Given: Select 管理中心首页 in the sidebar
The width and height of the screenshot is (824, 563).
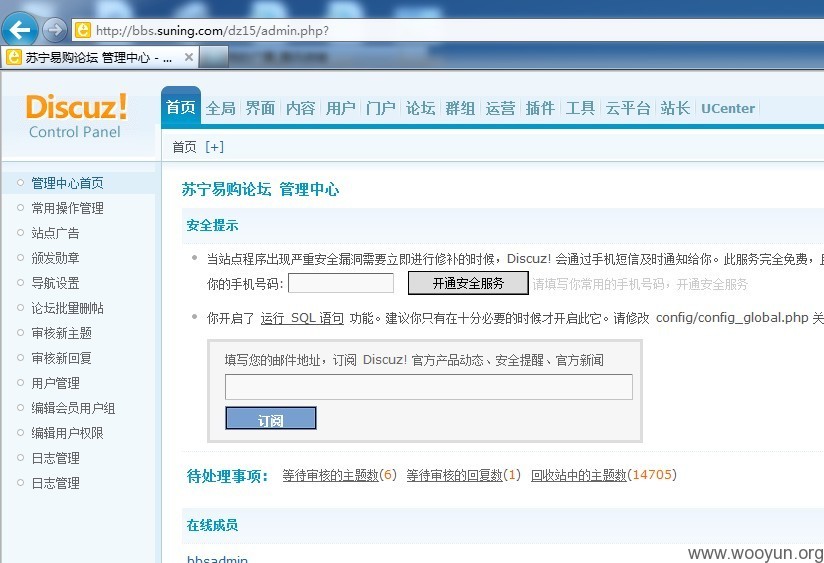Looking at the screenshot, I should (67, 183).
